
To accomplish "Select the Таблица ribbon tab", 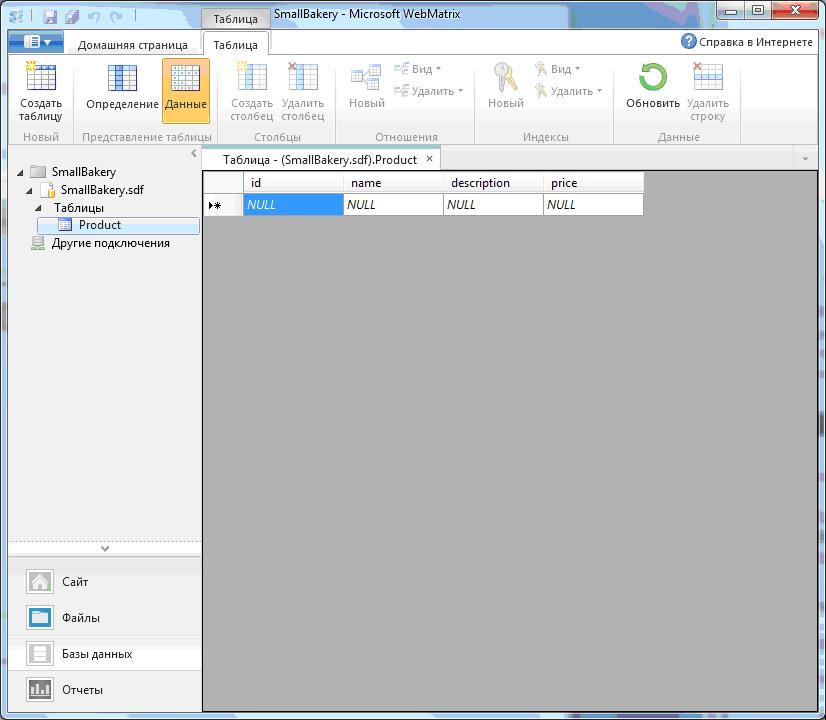I will (235, 45).
